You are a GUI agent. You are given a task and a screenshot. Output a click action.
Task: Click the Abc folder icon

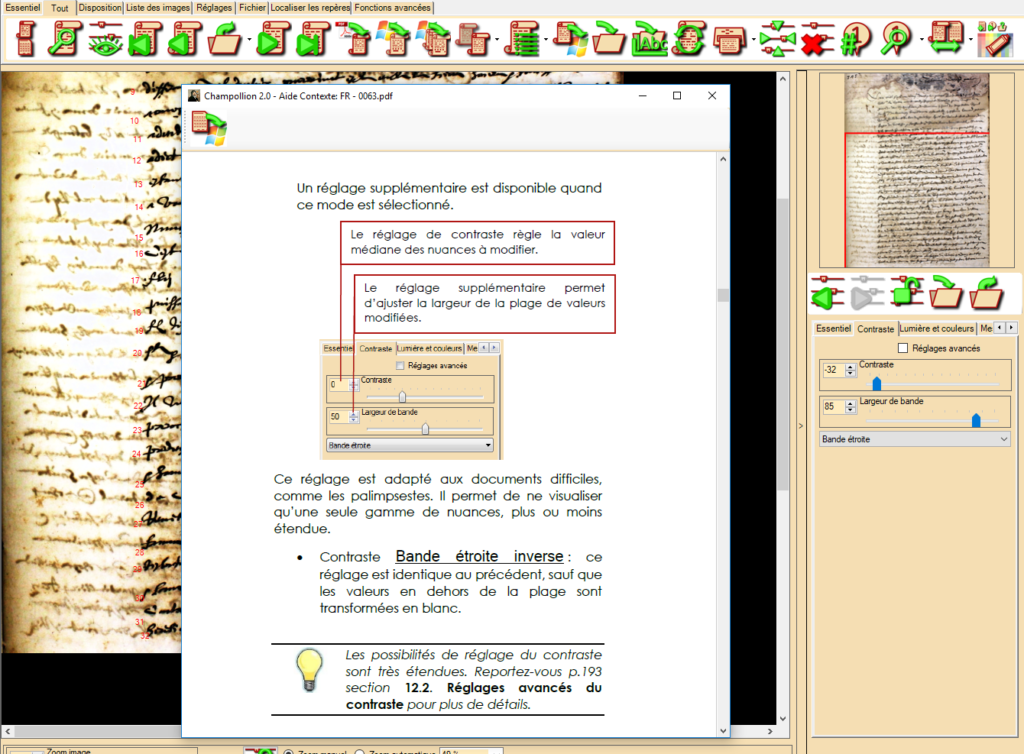pos(650,39)
